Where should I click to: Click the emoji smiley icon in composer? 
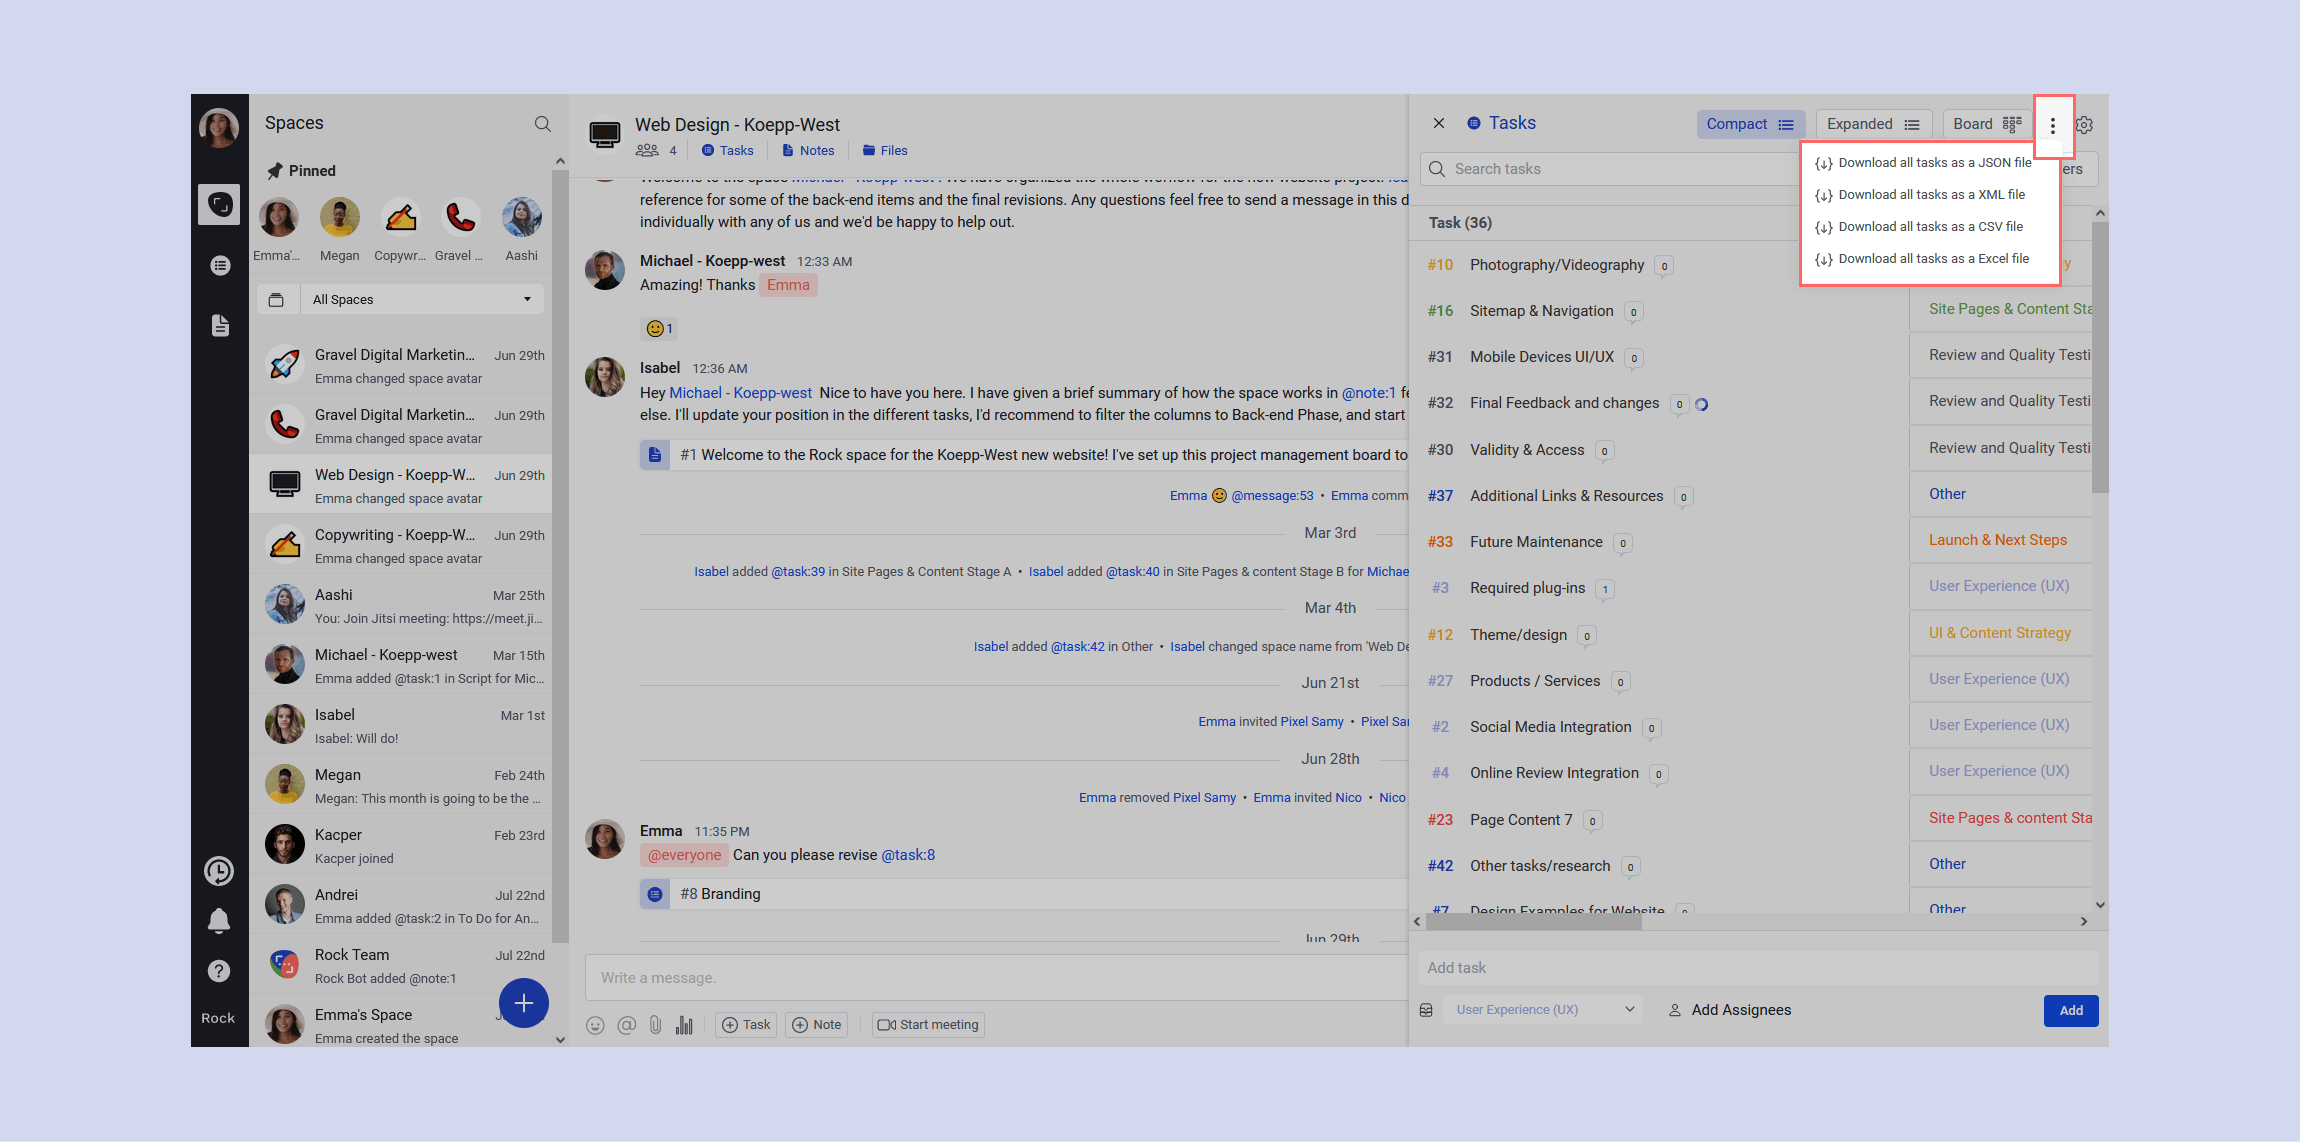(595, 1025)
